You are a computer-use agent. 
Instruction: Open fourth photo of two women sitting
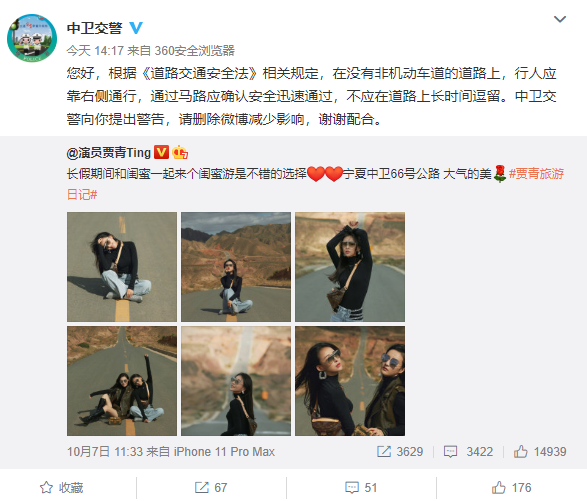[122, 381]
